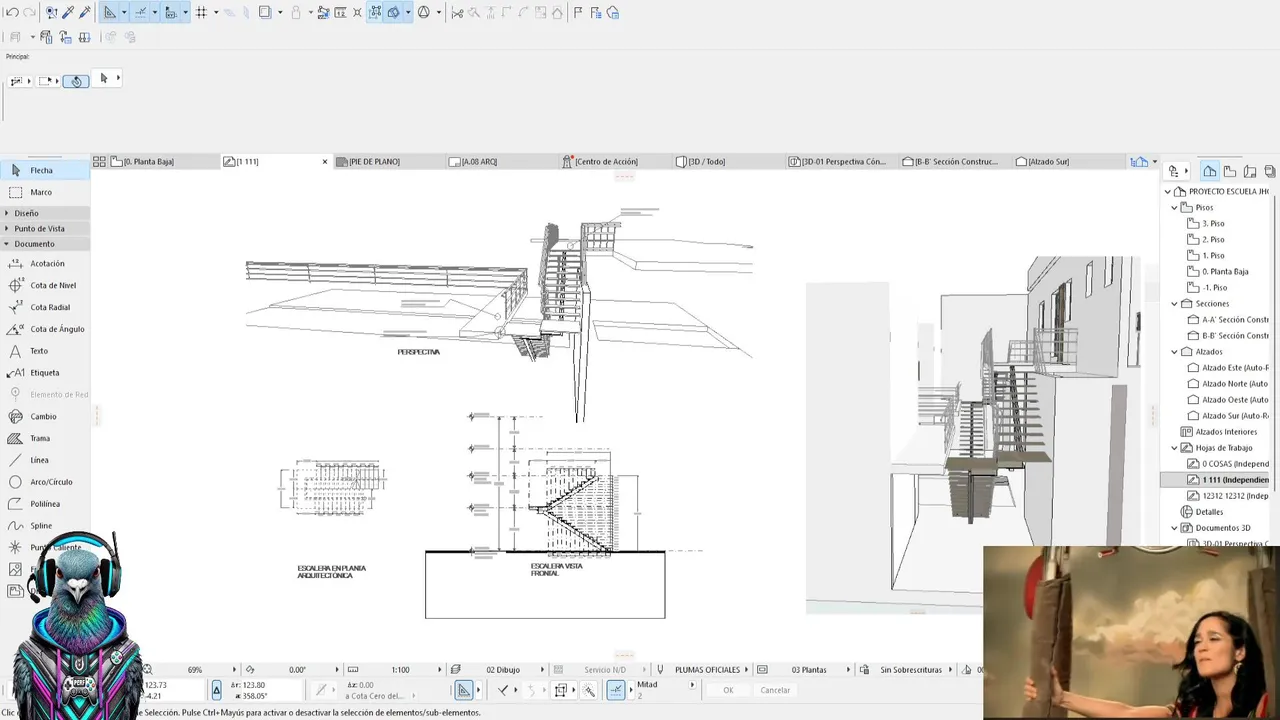Expand the Diseño tool group

(45, 213)
